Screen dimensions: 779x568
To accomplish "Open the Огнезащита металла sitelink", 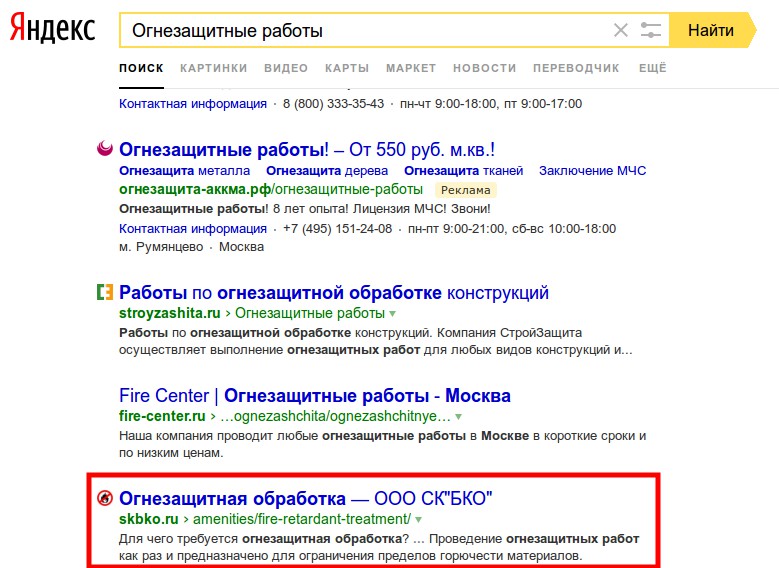I will click(184, 170).
